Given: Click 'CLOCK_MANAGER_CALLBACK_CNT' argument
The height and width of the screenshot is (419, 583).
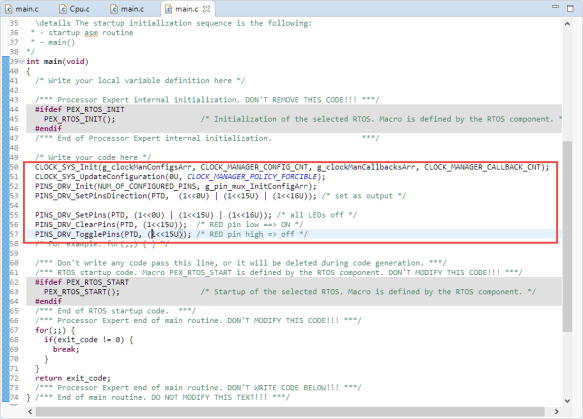Looking at the screenshot, I should [x=482, y=167].
